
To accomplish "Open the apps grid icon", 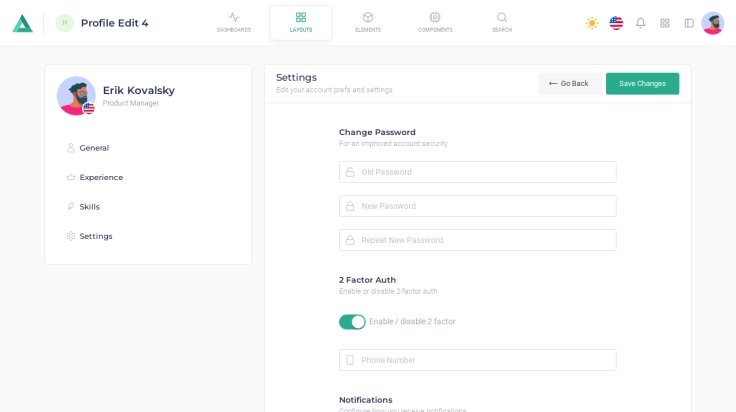I will (665, 23).
